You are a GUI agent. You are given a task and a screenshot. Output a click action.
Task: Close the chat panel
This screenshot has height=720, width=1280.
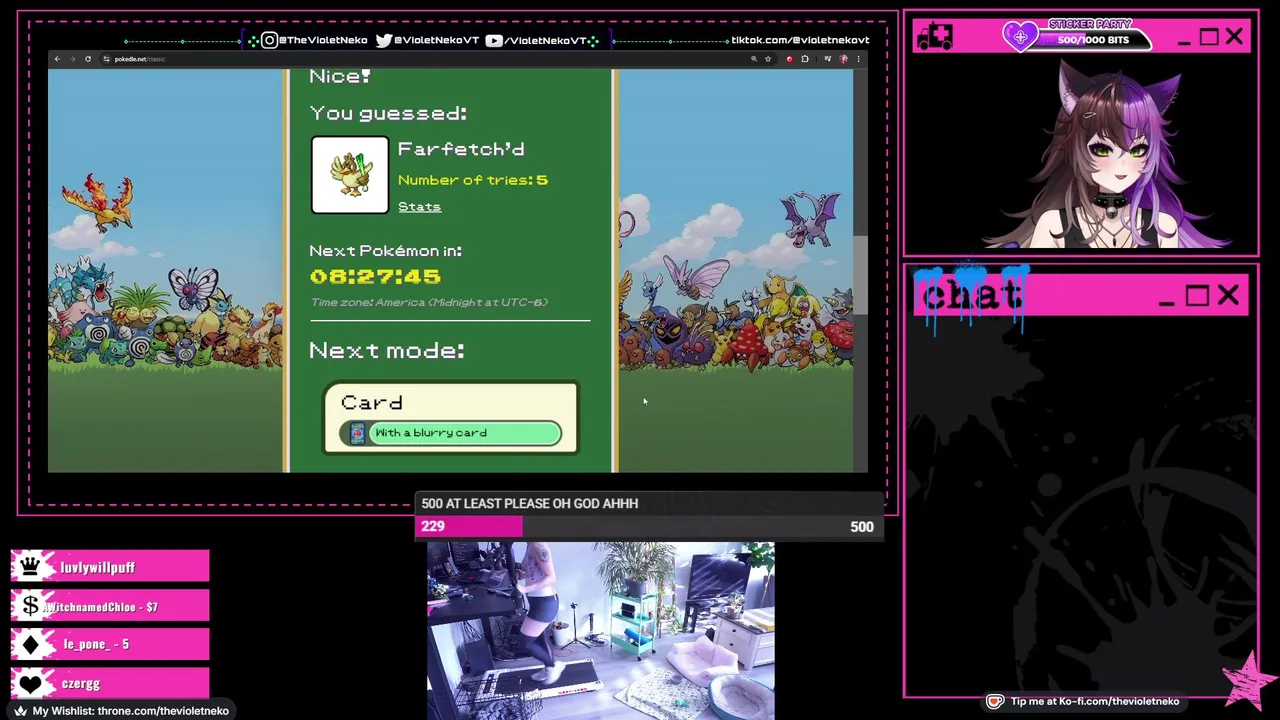1228,296
